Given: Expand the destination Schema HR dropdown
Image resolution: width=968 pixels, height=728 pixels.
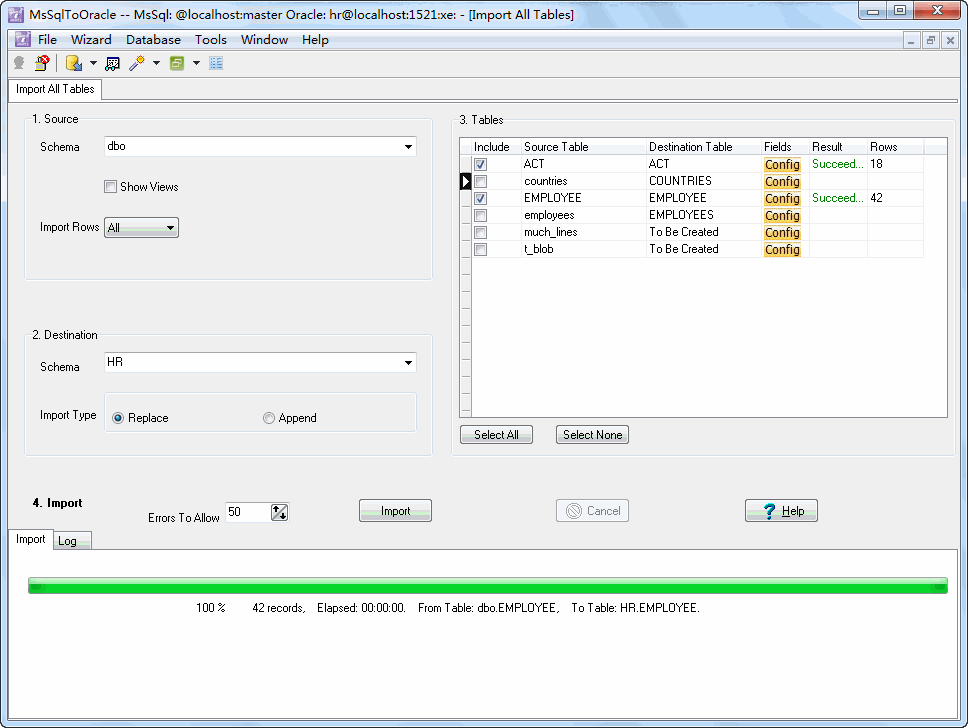Looking at the screenshot, I should (408, 362).
